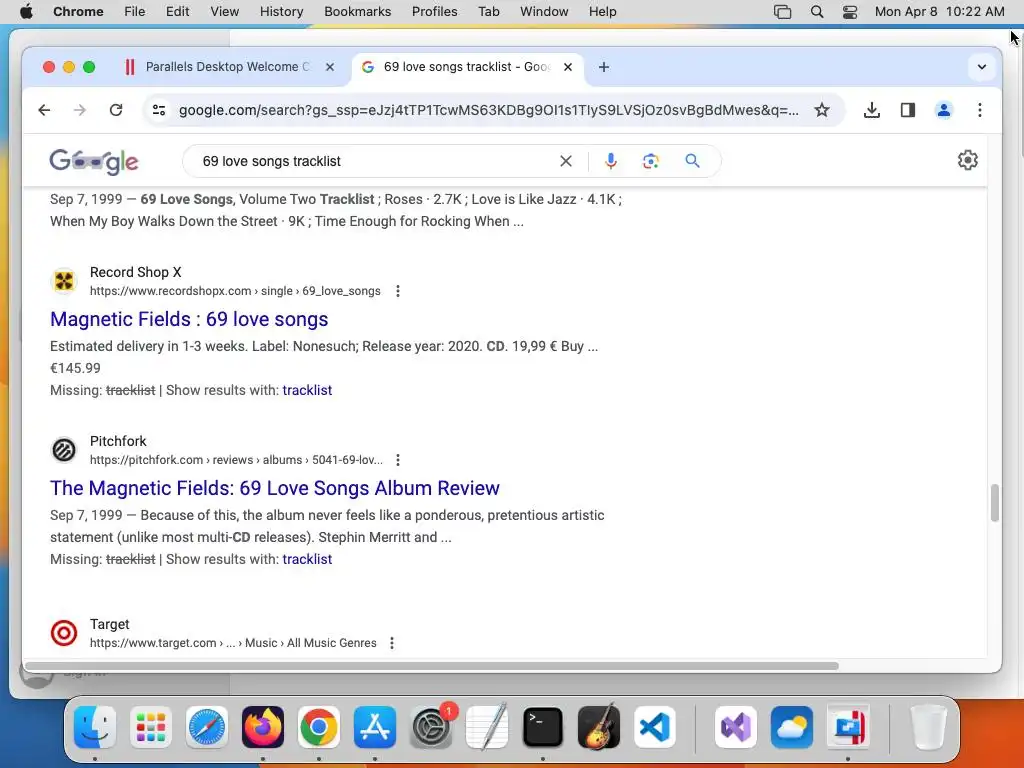Reload the Google search page
This screenshot has width=1024, height=768.
(116, 110)
